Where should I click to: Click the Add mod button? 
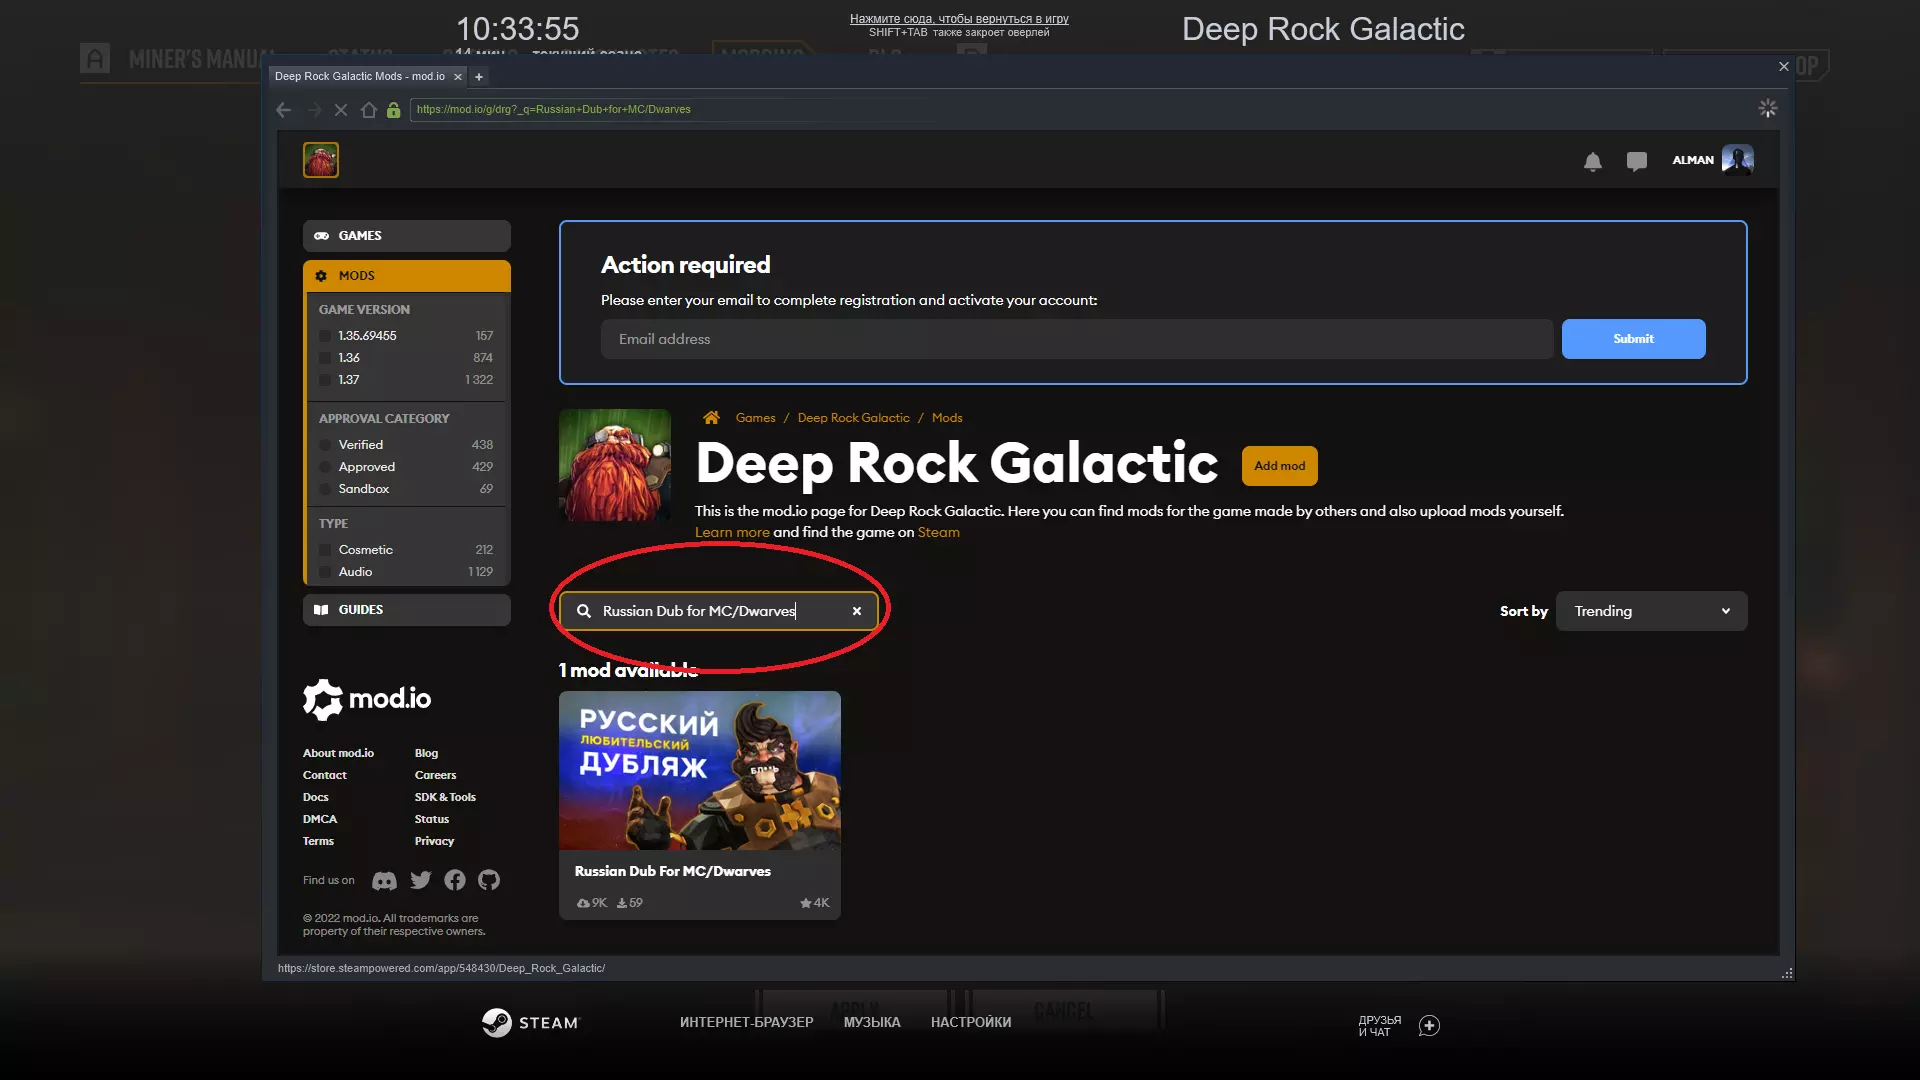click(x=1279, y=466)
